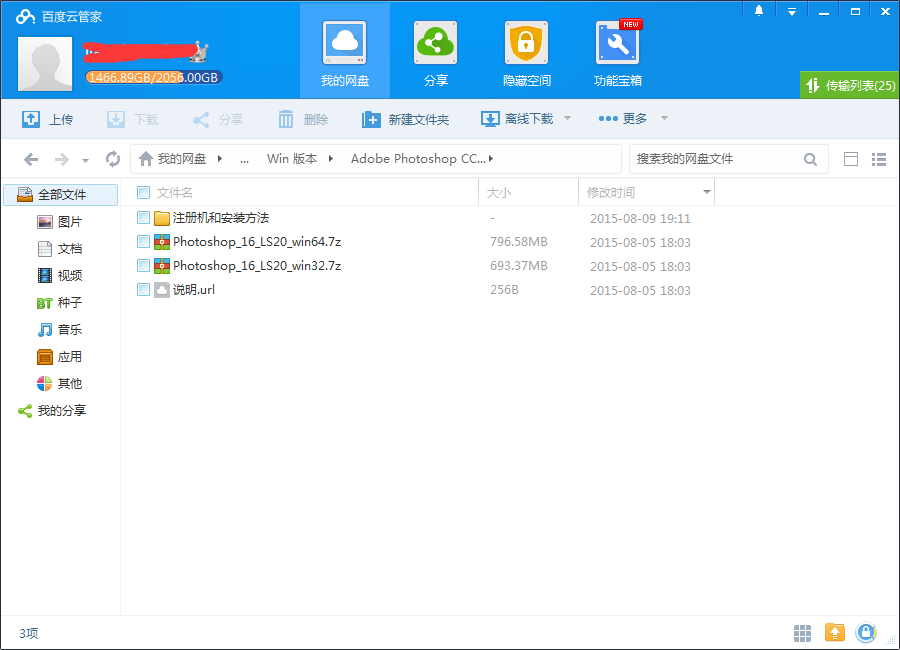Image resolution: width=900 pixels, height=650 pixels.
Task: Click the search magnifier icon
Action: (810, 159)
